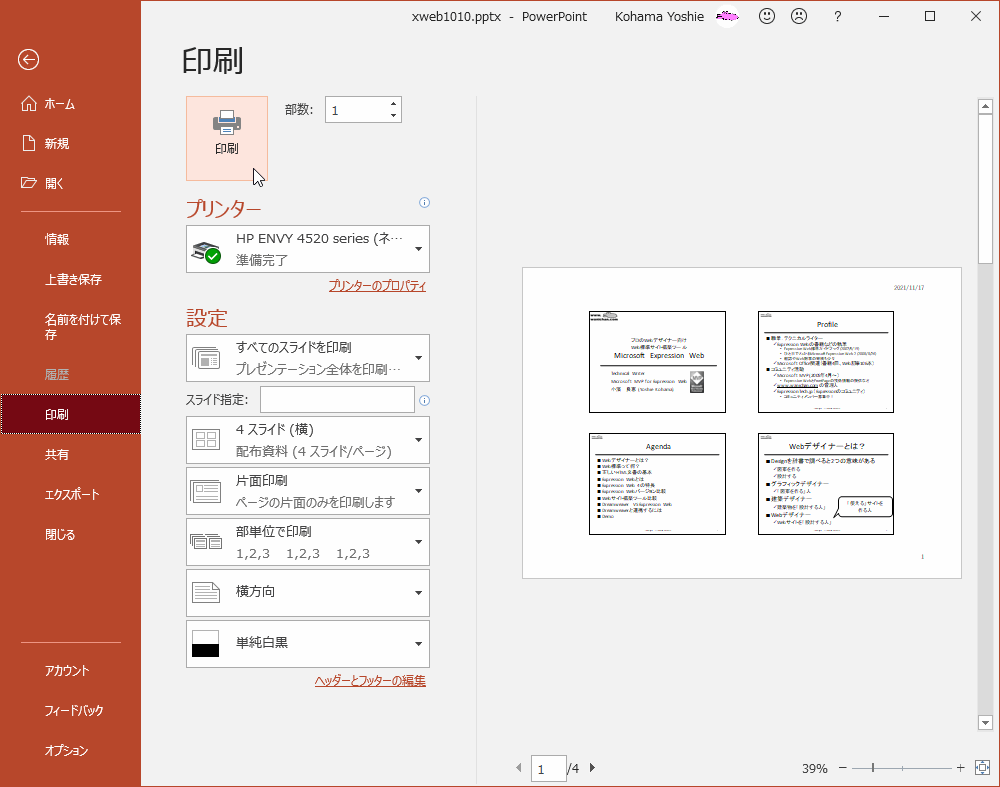Select 新規 in the sidebar
1000x787 pixels.
coord(70,143)
